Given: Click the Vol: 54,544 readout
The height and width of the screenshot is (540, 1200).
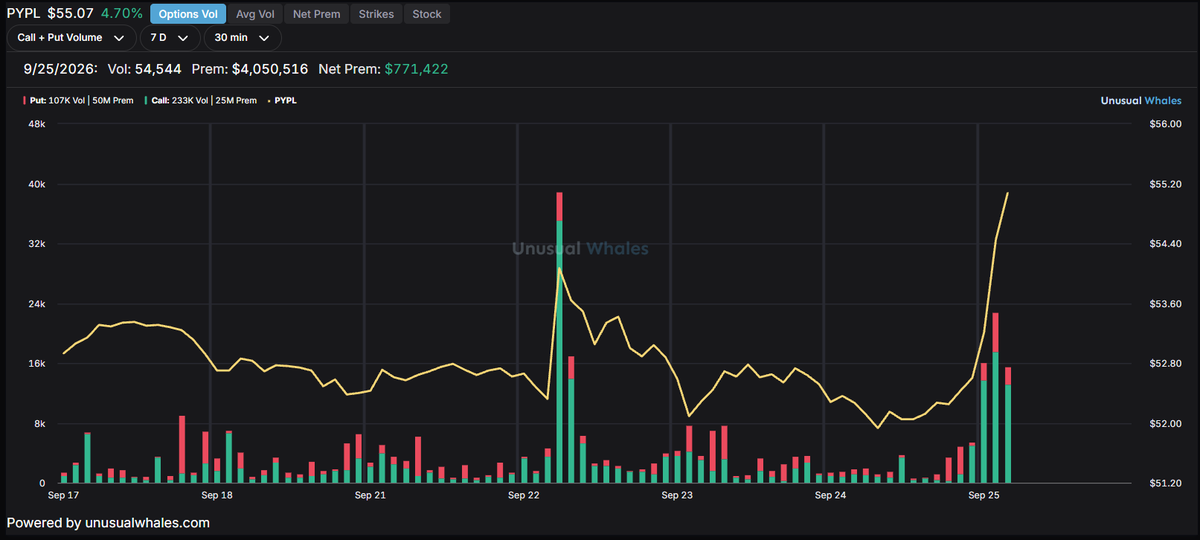Looking at the screenshot, I should click(x=145, y=69).
